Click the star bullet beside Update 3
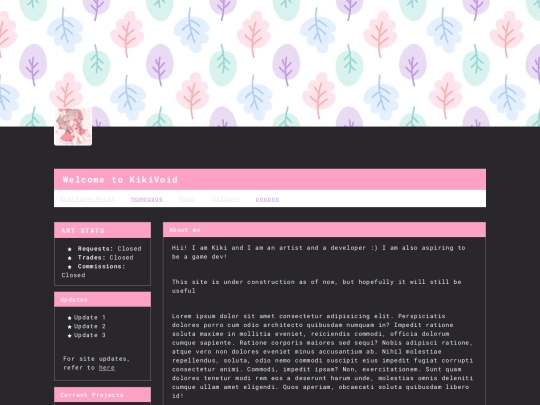The width and height of the screenshot is (540, 405). click(70, 335)
